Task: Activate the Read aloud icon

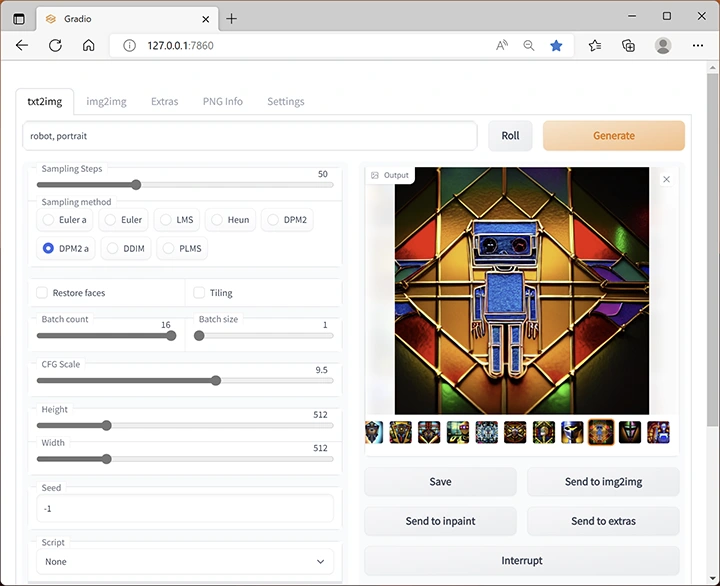Action: point(502,45)
